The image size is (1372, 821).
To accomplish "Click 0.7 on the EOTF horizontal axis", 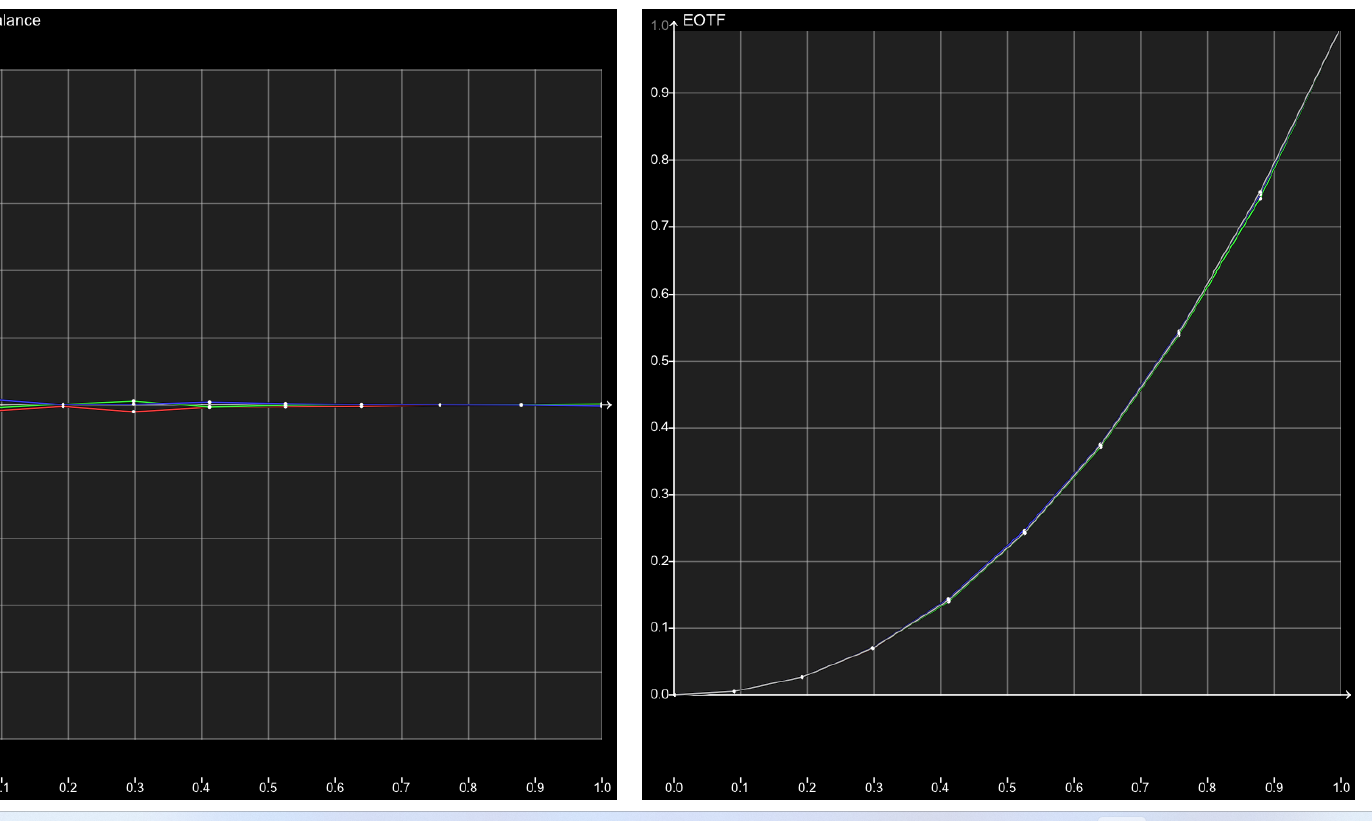I will 1140,787.
